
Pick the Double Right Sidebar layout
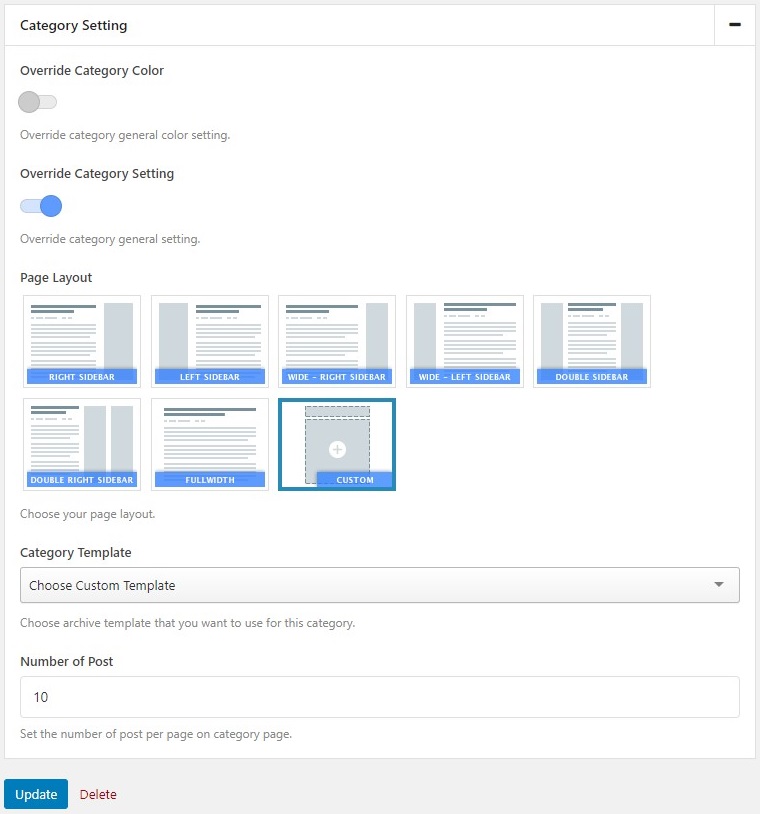coord(82,444)
